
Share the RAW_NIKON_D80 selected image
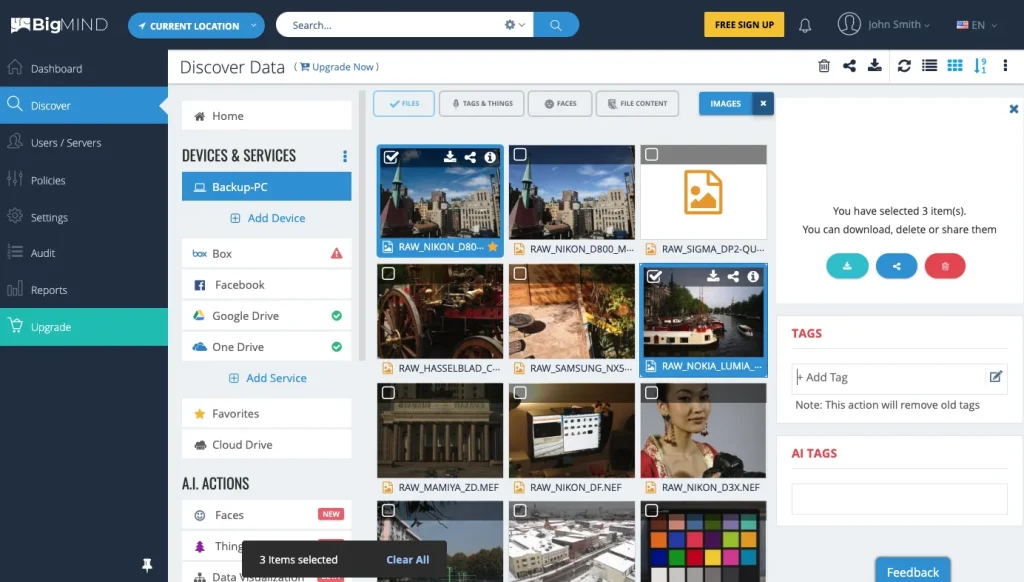point(470,157)
